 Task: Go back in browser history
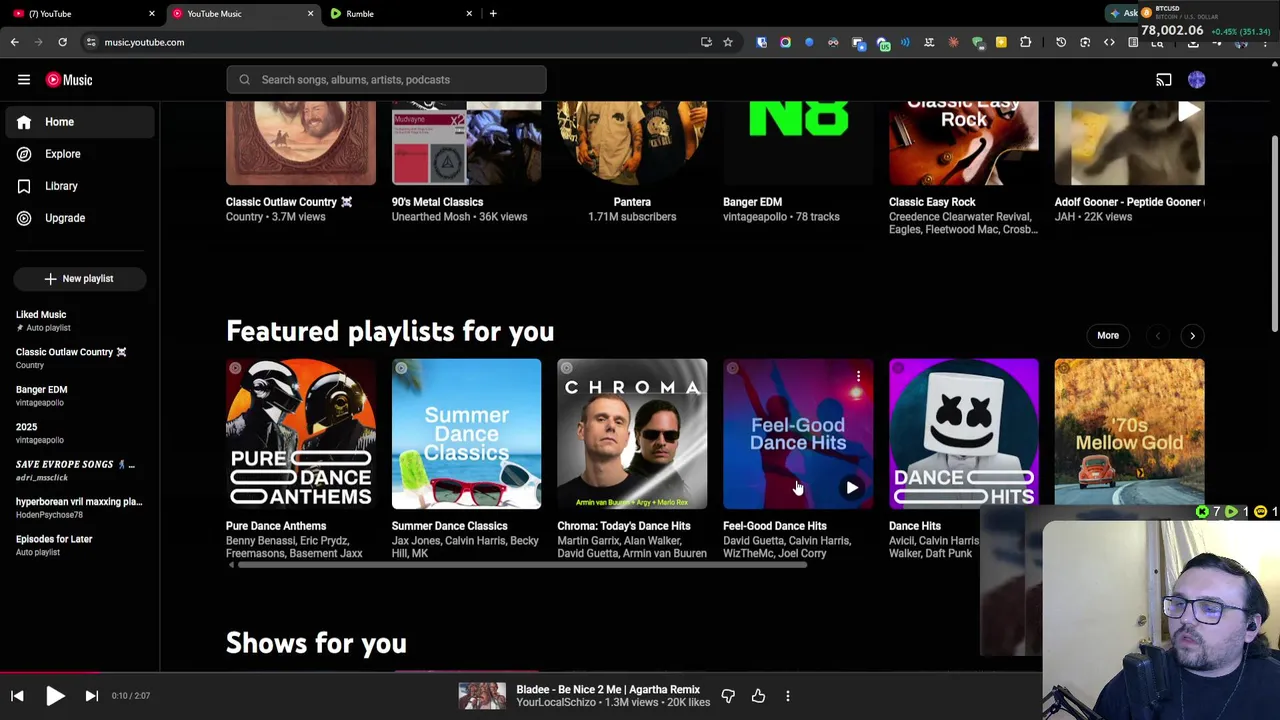14,42
